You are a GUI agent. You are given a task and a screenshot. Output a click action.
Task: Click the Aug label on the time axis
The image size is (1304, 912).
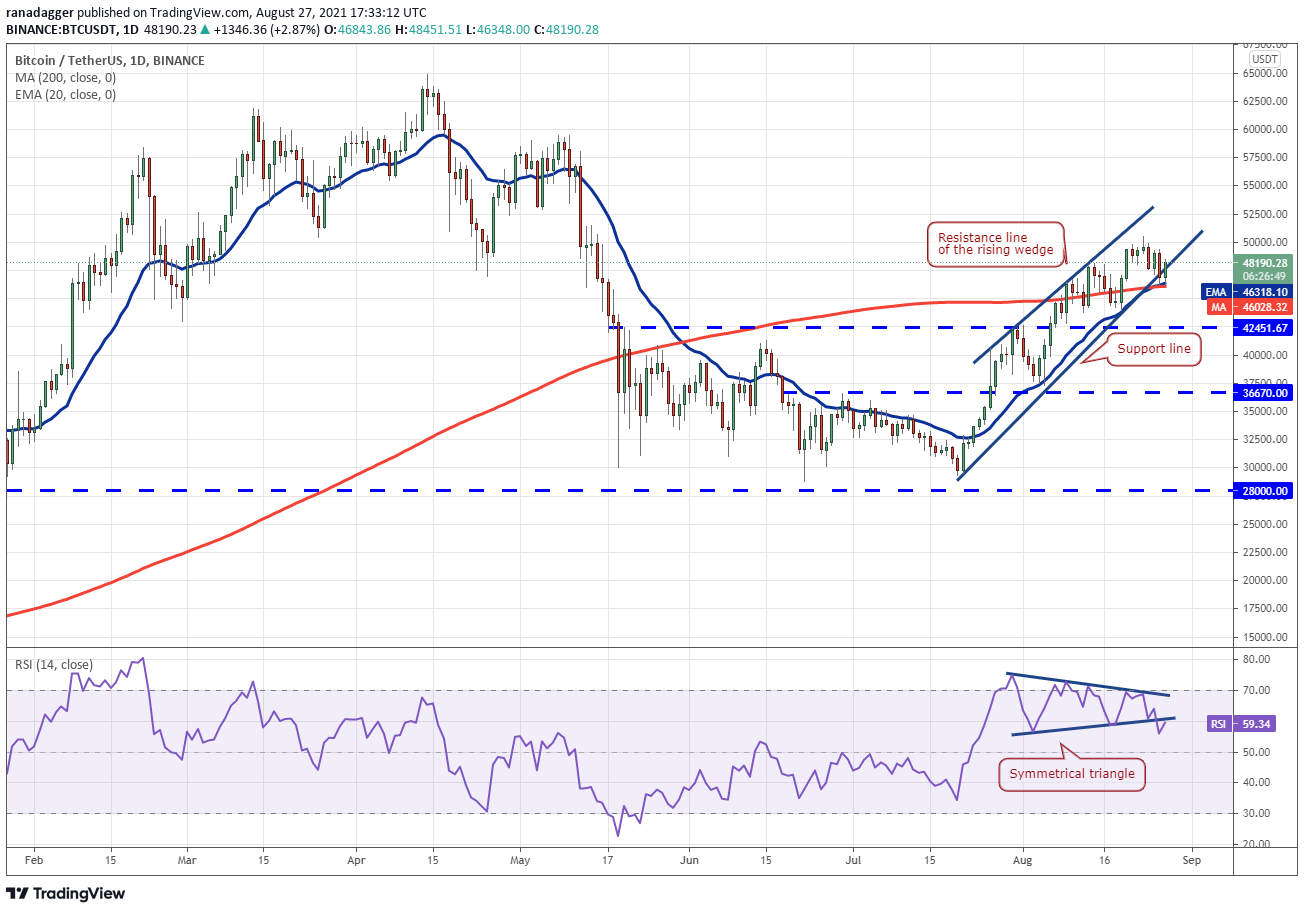click(x=1021, y=859)
